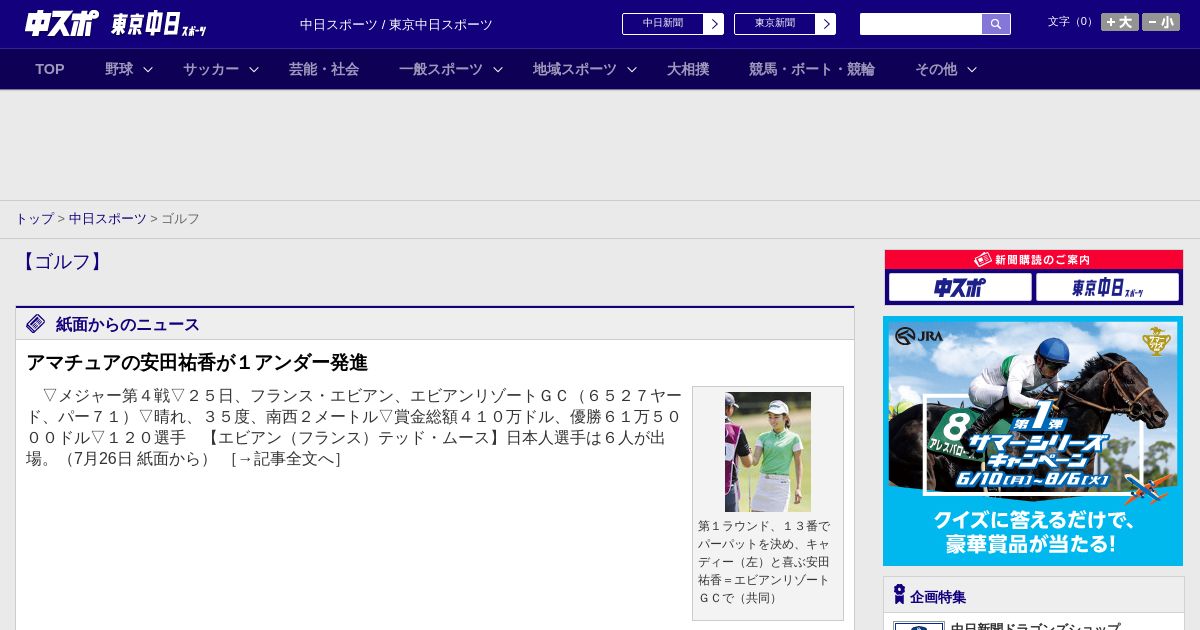This screenshot has width=1200, height=630.
Task: Open the その他 menu
Action: [x=936, y=69]
